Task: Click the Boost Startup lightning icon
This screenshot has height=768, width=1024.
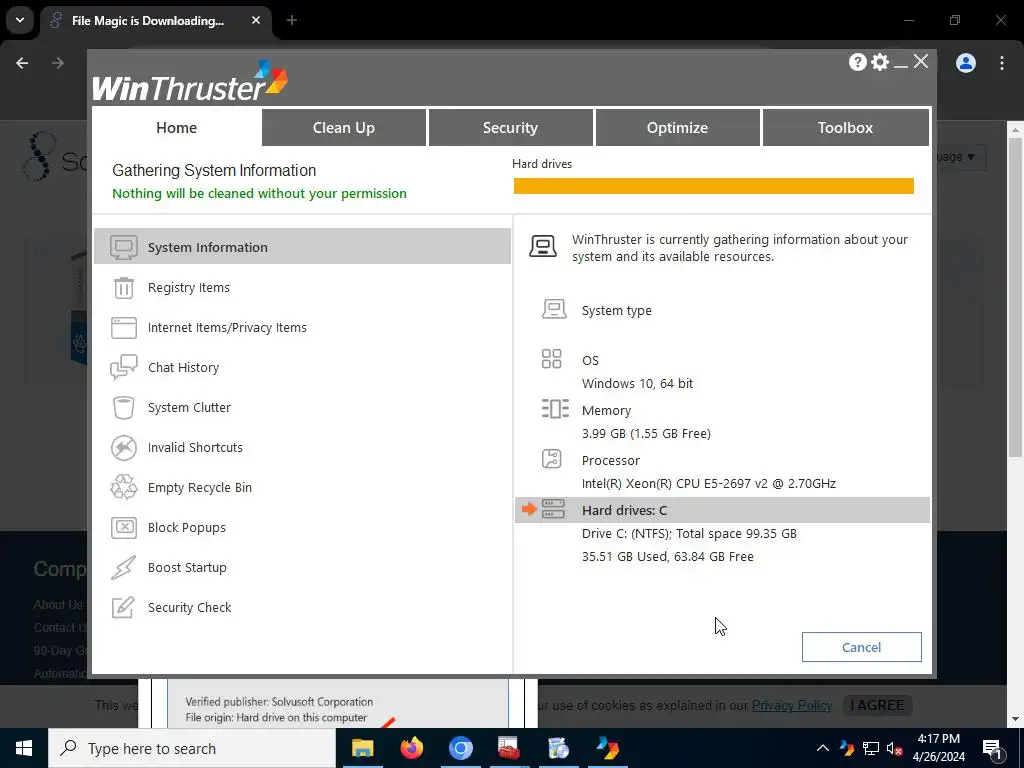Action: tap(123, 568)
